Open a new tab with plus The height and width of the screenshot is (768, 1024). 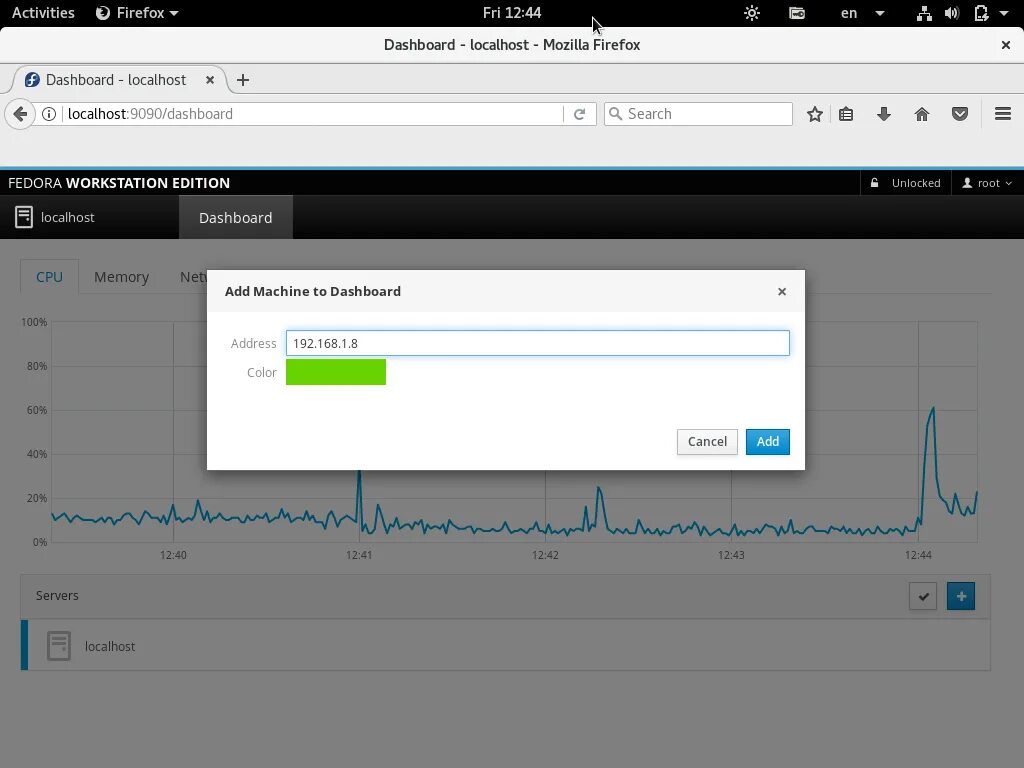coord(243,80)
